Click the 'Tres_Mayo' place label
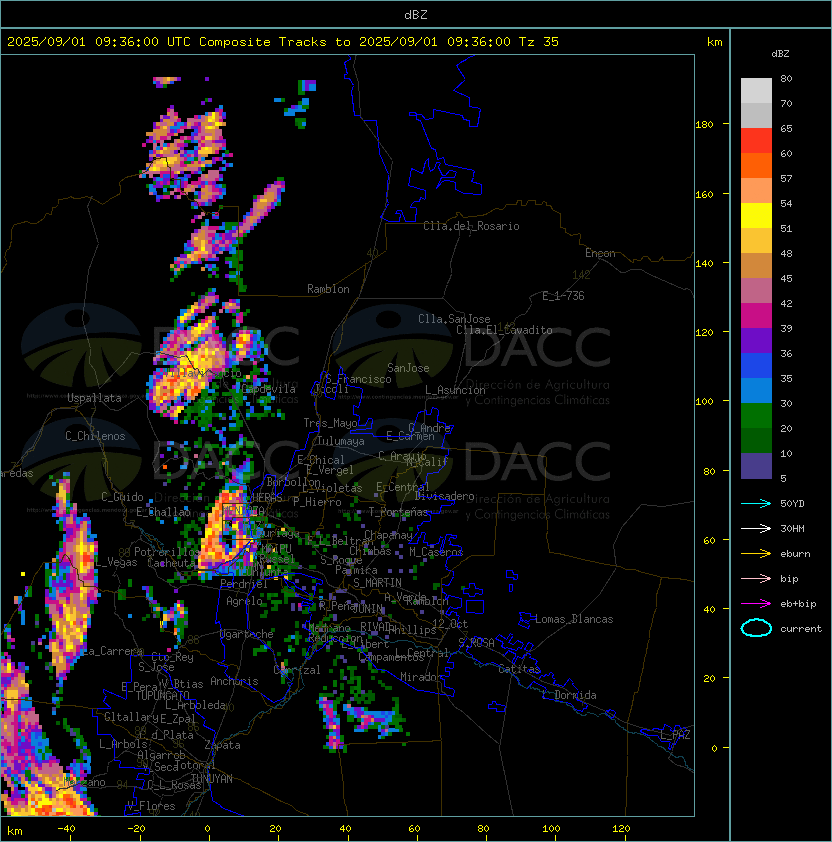Image resolution: width=832 pixels, height=842 pixels. click(x=330, y=423)
